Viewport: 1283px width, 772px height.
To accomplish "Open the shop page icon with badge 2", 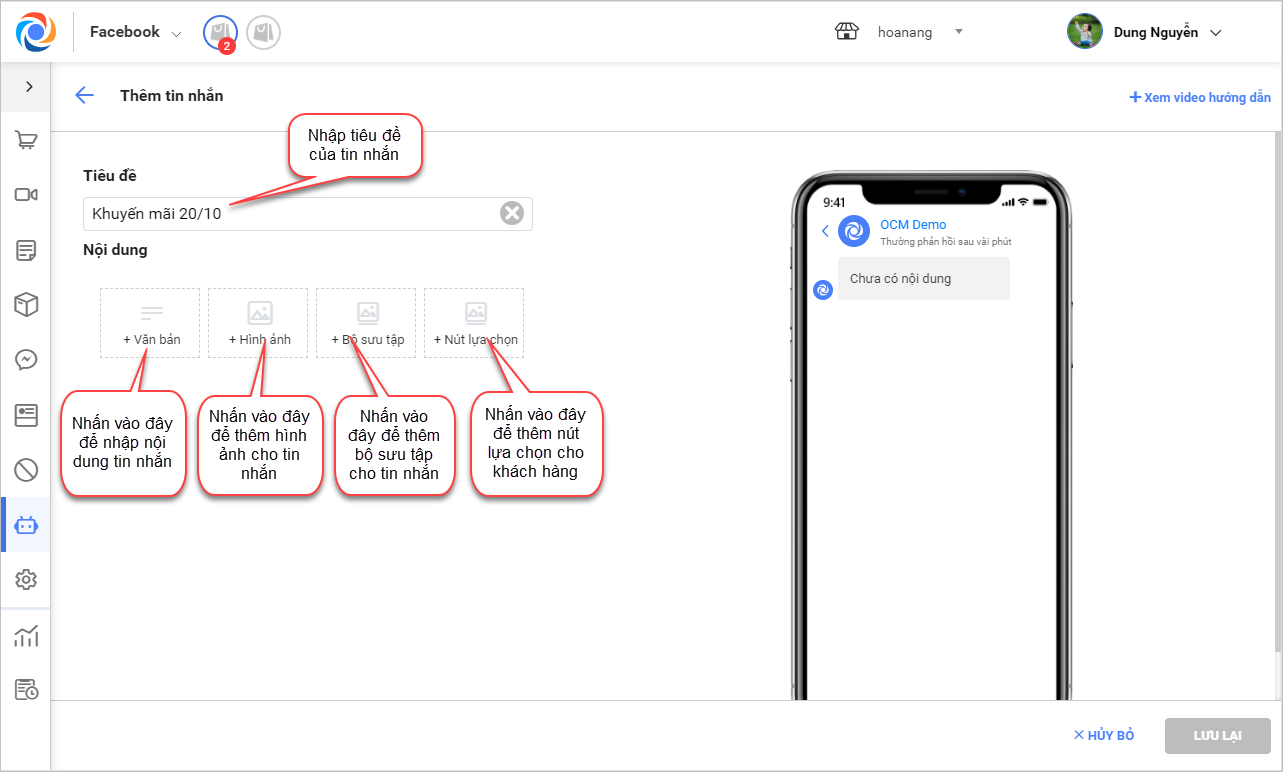I will coord(220,33).
